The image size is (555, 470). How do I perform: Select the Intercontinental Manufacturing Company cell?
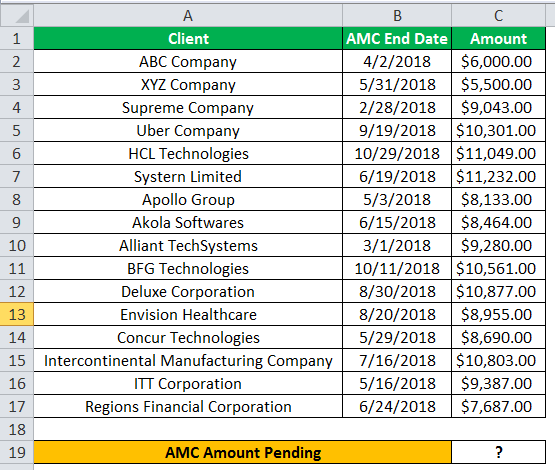click(188, 361)
